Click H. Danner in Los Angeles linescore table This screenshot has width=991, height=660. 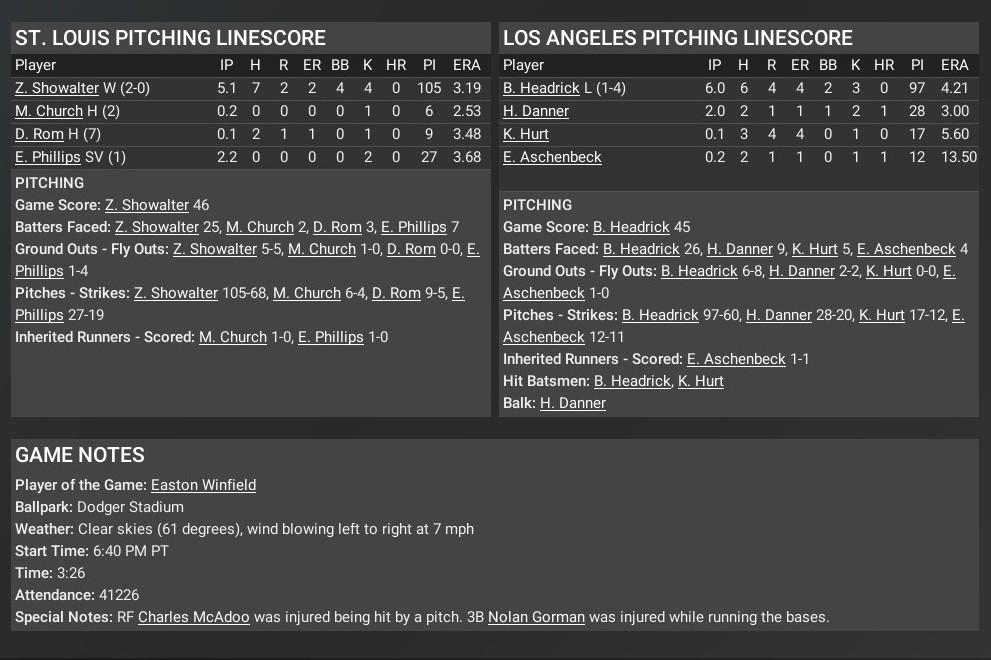coord(536,111)
